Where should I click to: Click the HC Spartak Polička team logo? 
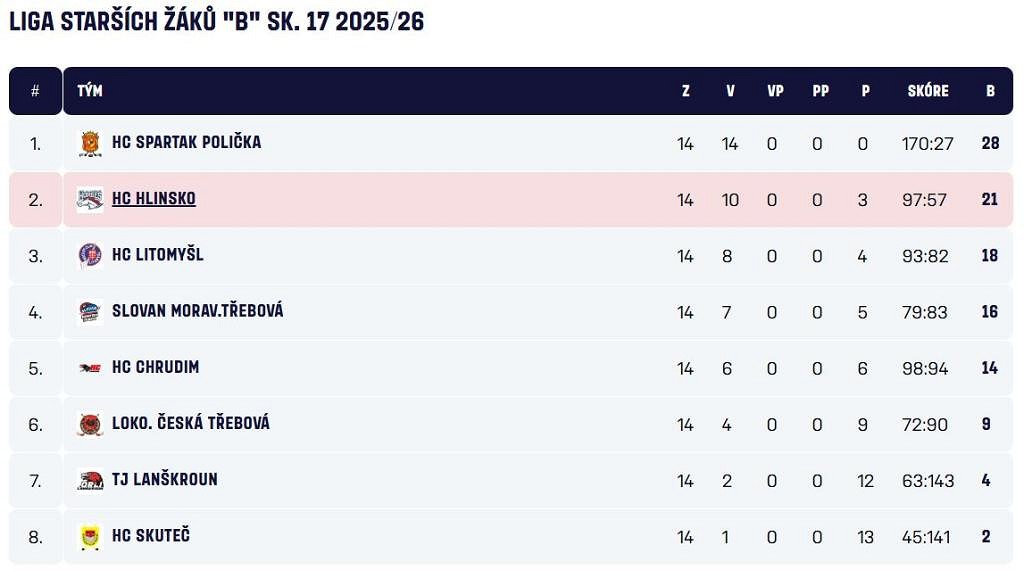pyautogui.click(x=90, y=143)
